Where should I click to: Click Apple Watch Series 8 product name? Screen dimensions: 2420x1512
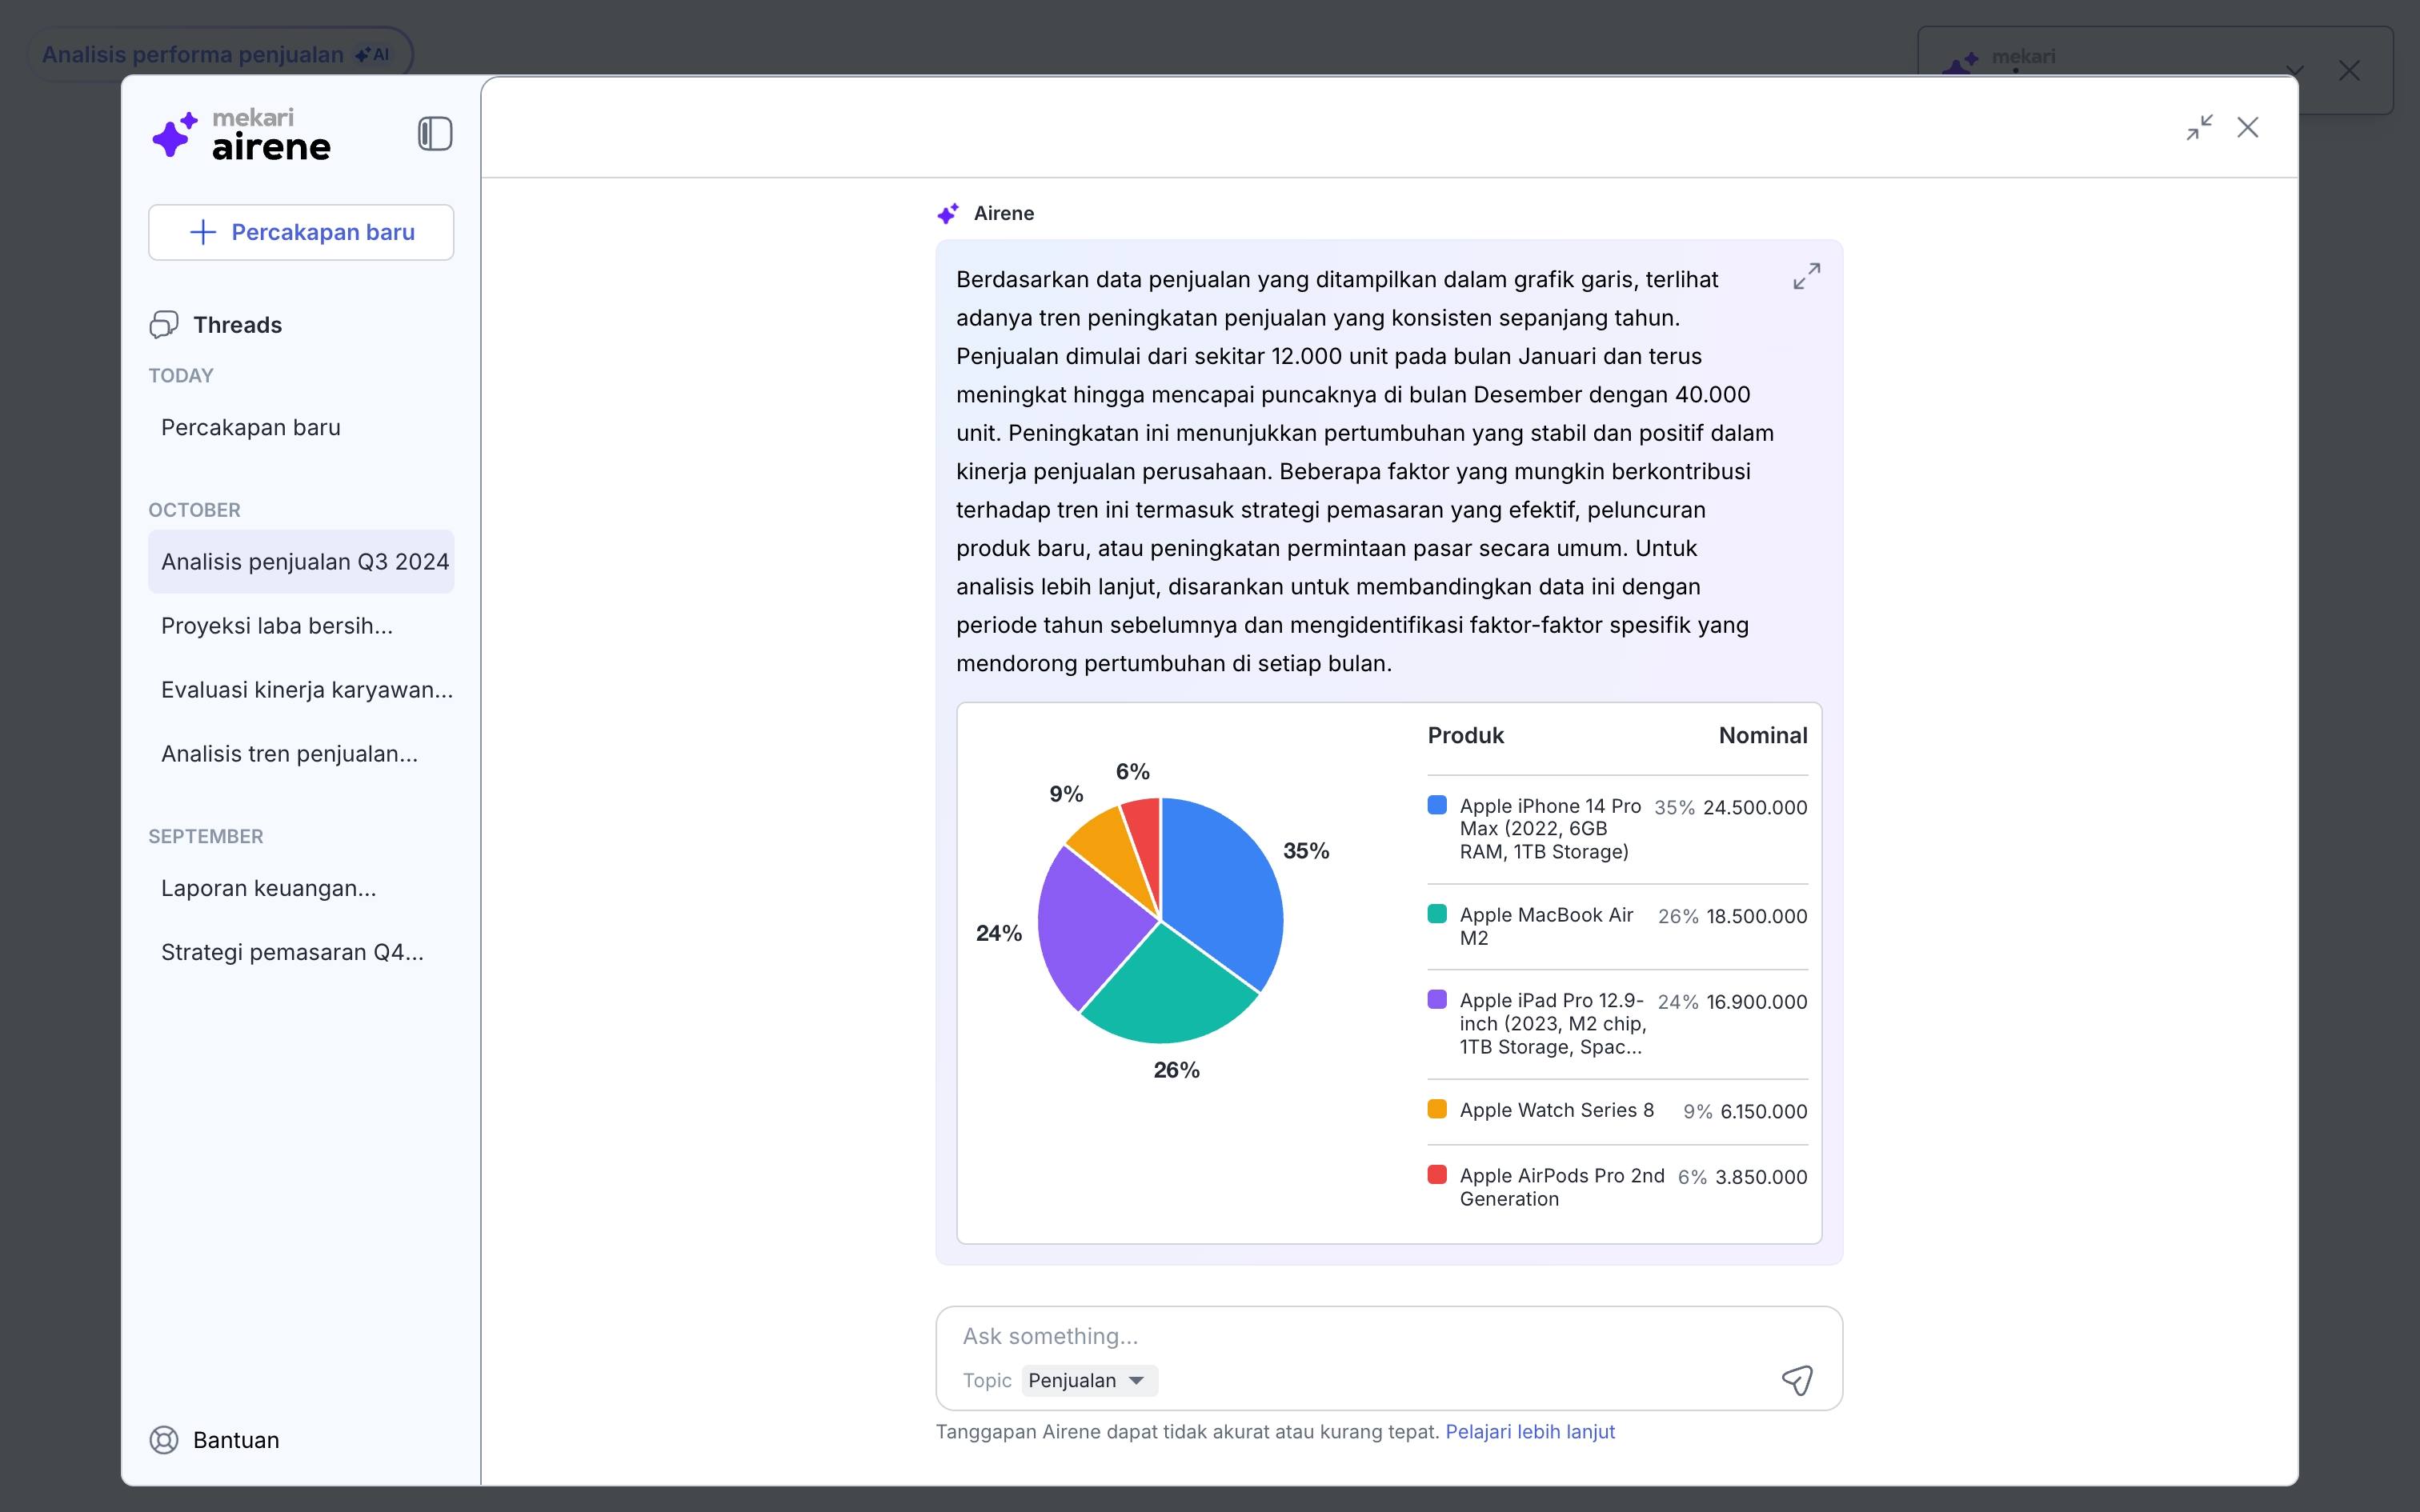(1556, 1110)
